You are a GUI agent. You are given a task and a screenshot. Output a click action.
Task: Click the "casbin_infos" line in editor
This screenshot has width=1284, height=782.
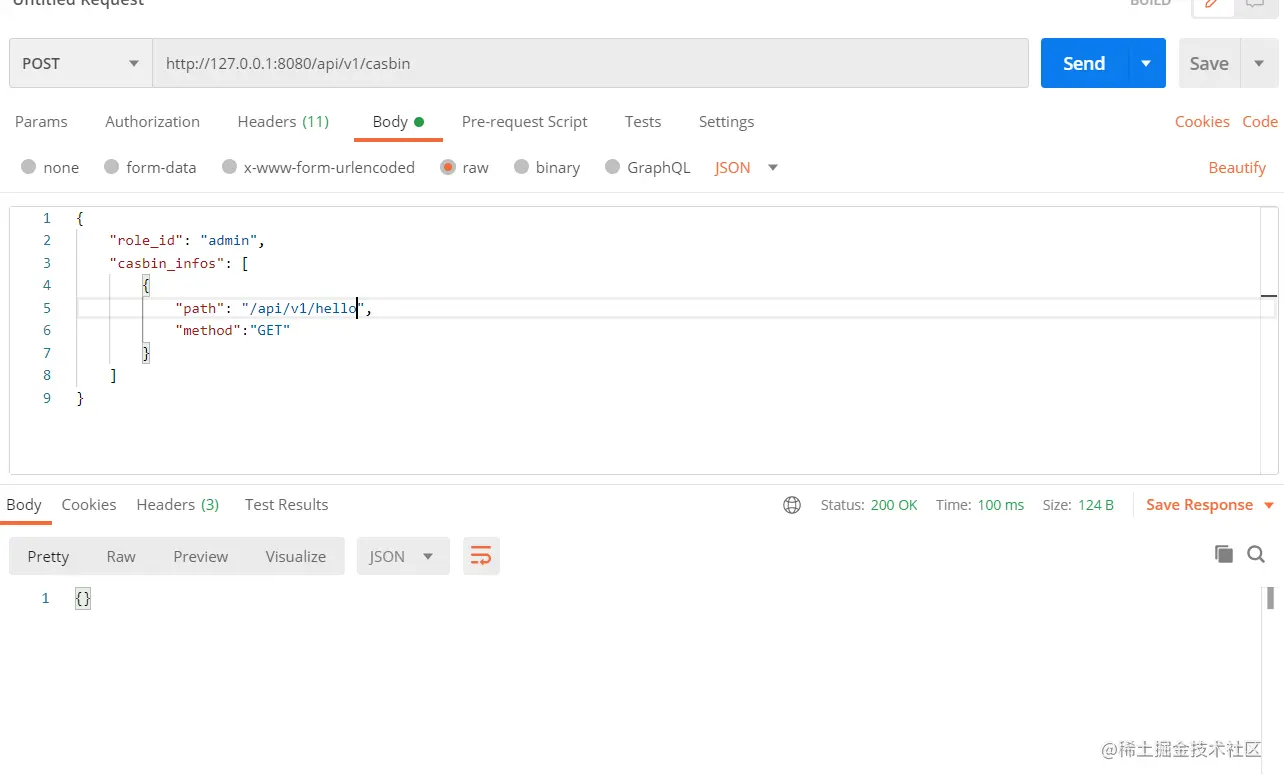[x=179, y=263]
